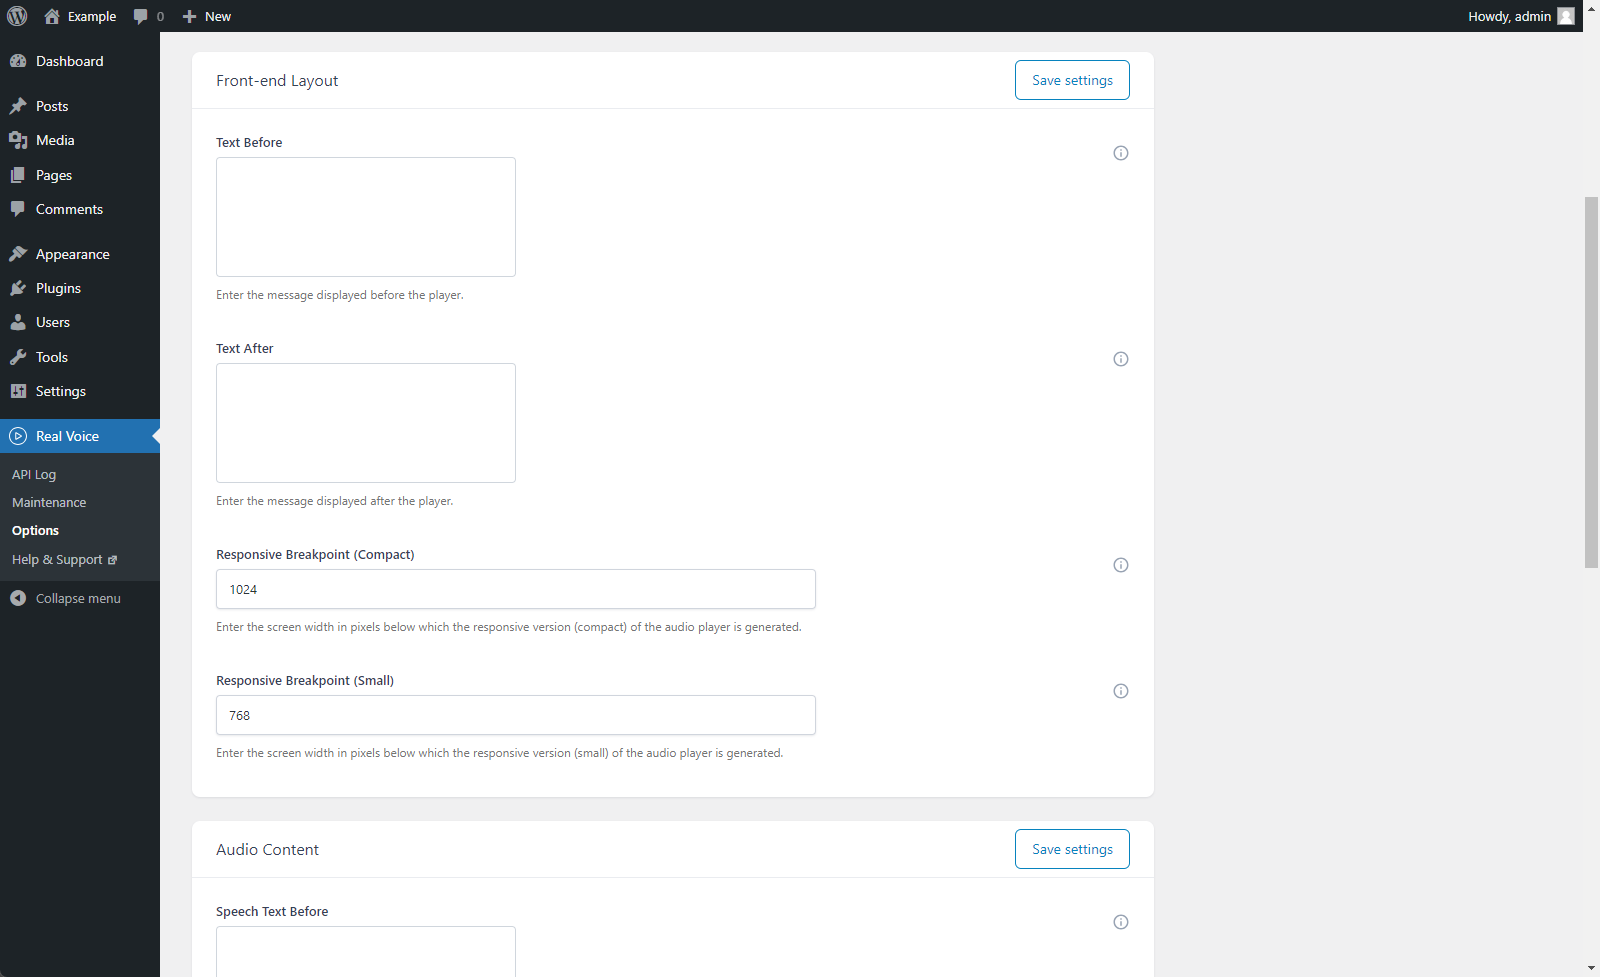Click the Small breakpoint field showing 768
The width and height of the screenshot is (1600, 977).
click(x=516, y=715)
